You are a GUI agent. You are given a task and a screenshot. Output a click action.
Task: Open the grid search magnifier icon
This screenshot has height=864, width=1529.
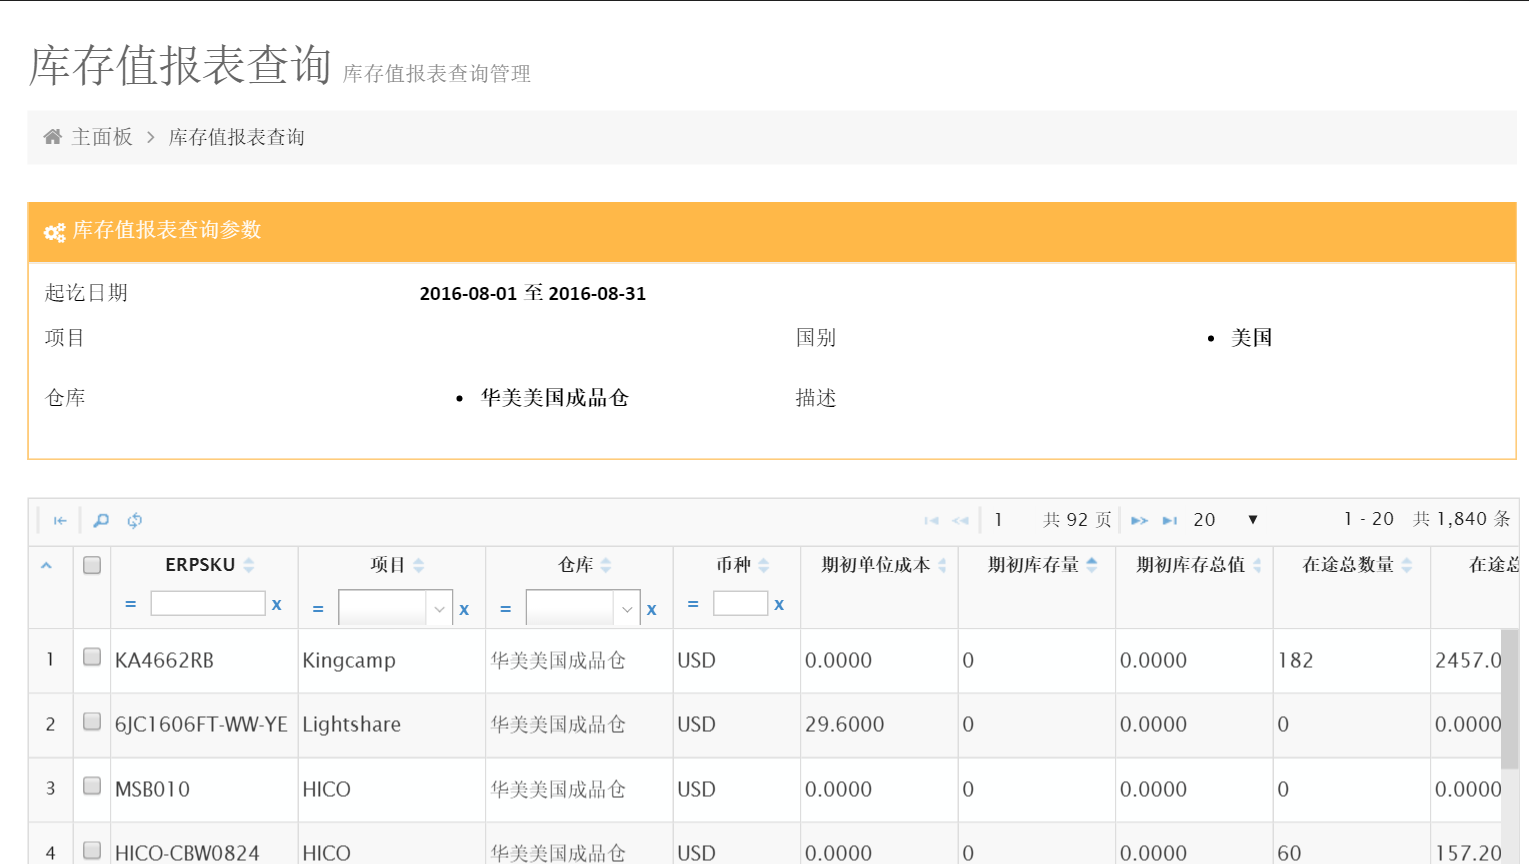coord(101,520)
